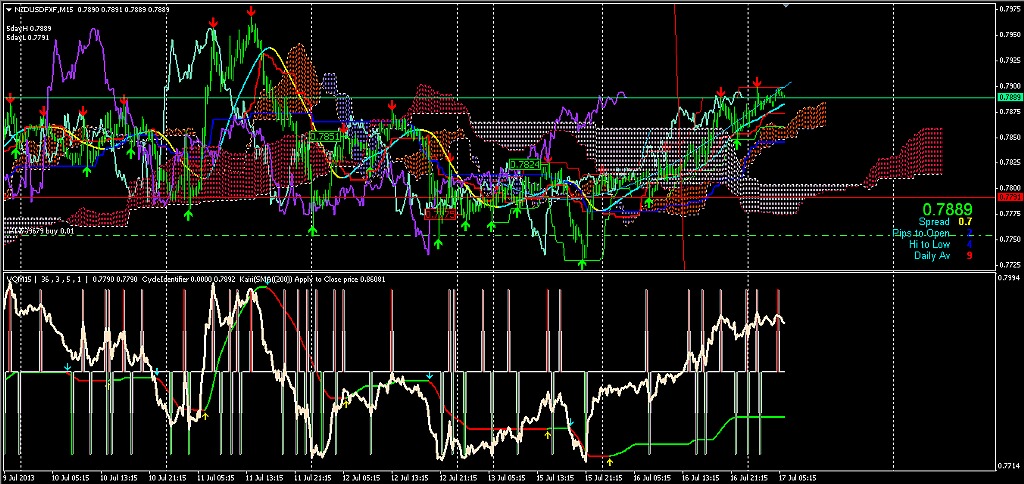The width and height of the screenshot is (1024, 484).
Task: Click the 9 Jul 2013 date on time axis
Action: (x=20, y=478)
